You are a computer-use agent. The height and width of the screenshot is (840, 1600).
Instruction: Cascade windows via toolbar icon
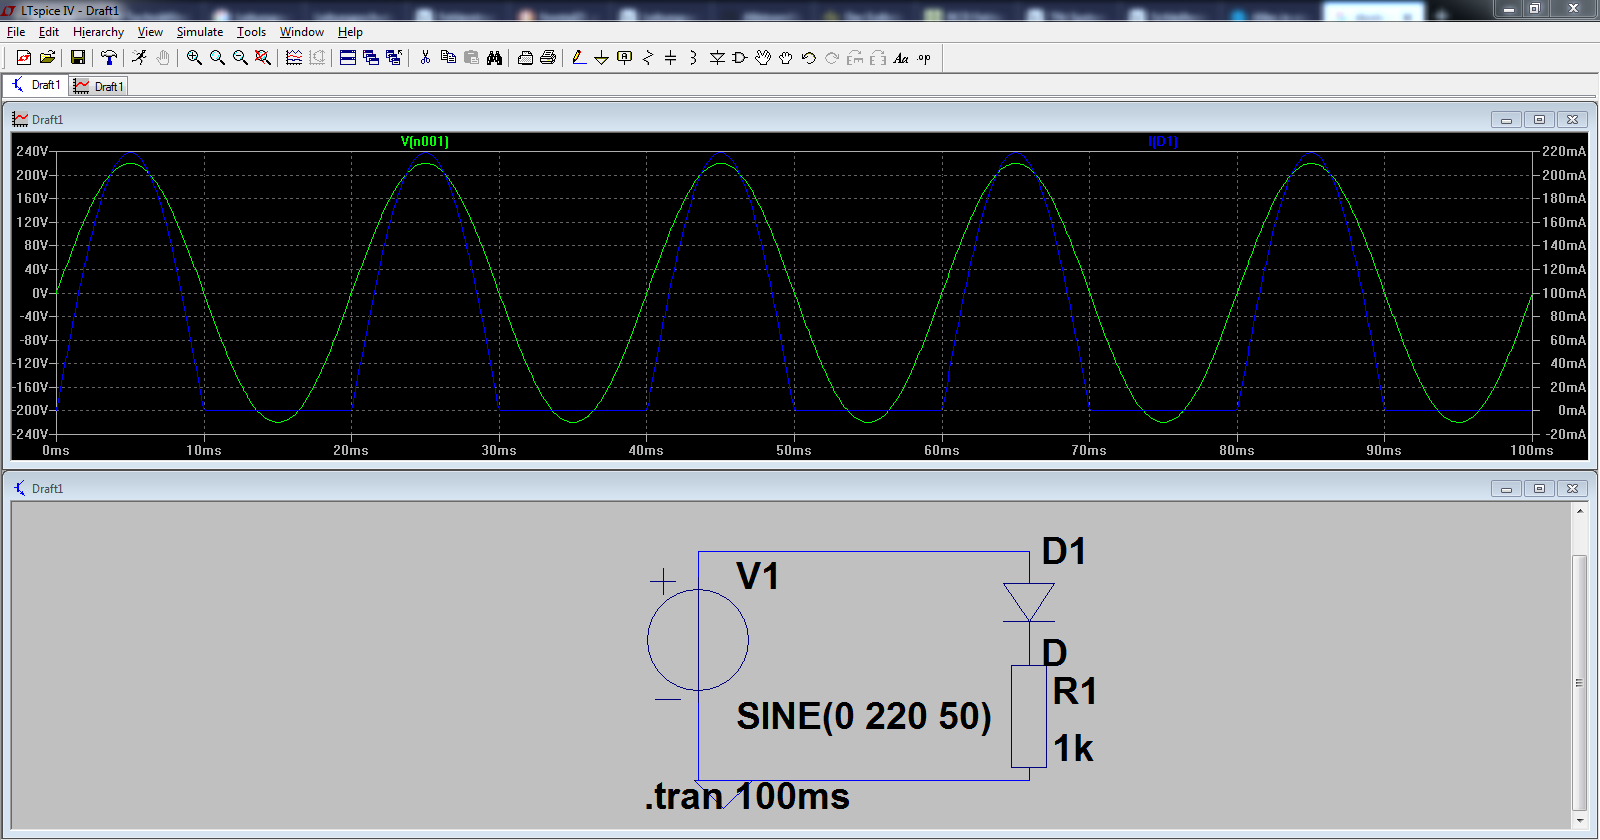[371, 58]
